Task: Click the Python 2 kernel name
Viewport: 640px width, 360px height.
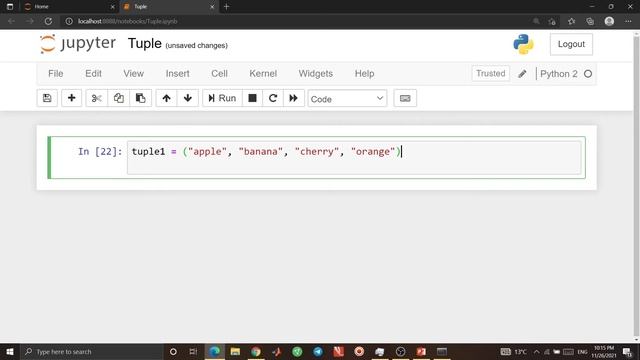Action: (558, 74)
